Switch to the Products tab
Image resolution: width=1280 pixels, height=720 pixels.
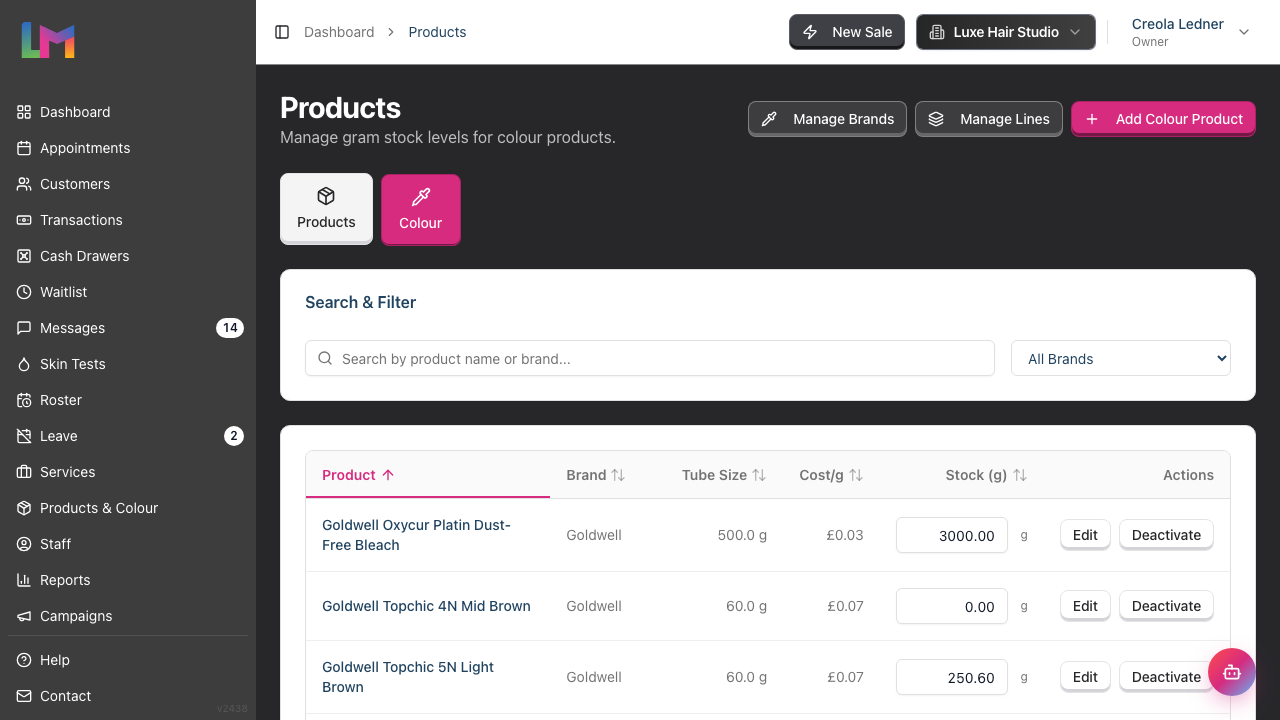[326, 208]
